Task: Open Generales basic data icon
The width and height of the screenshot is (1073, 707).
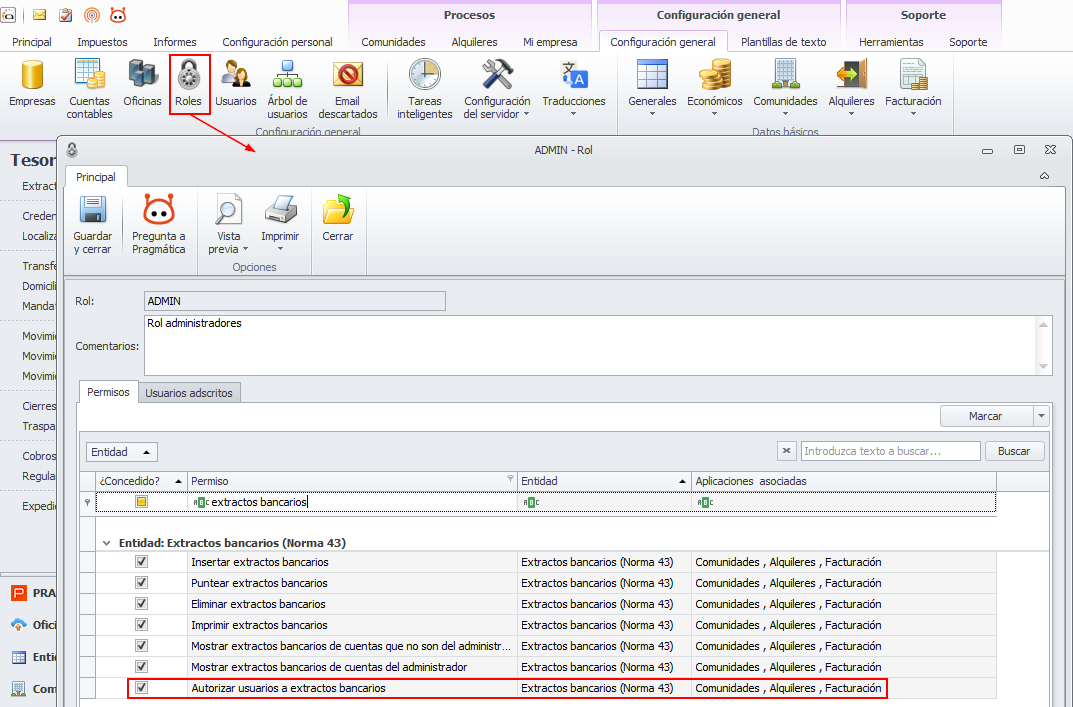Action: tap(652, 75)
